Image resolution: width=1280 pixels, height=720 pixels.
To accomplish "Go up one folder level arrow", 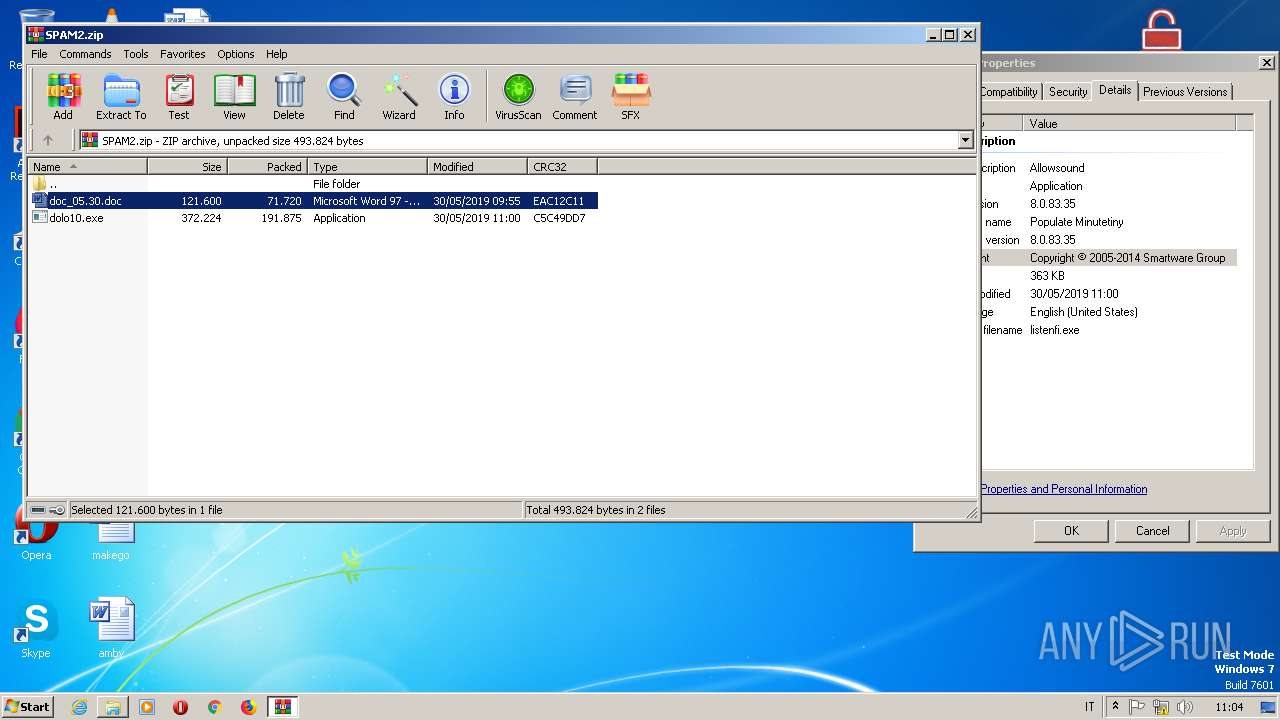I will click(x=47, y=140).
